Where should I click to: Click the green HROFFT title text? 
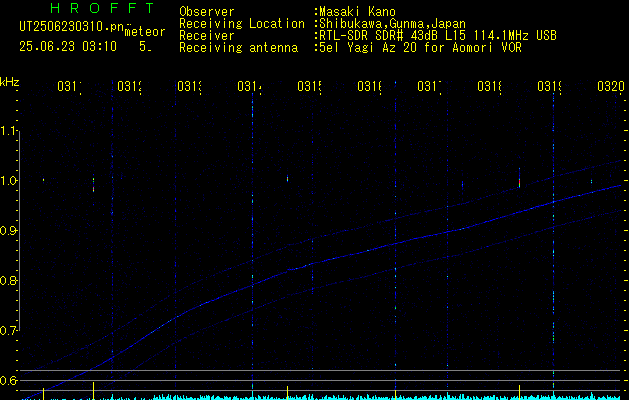click(x=102, y=8)
